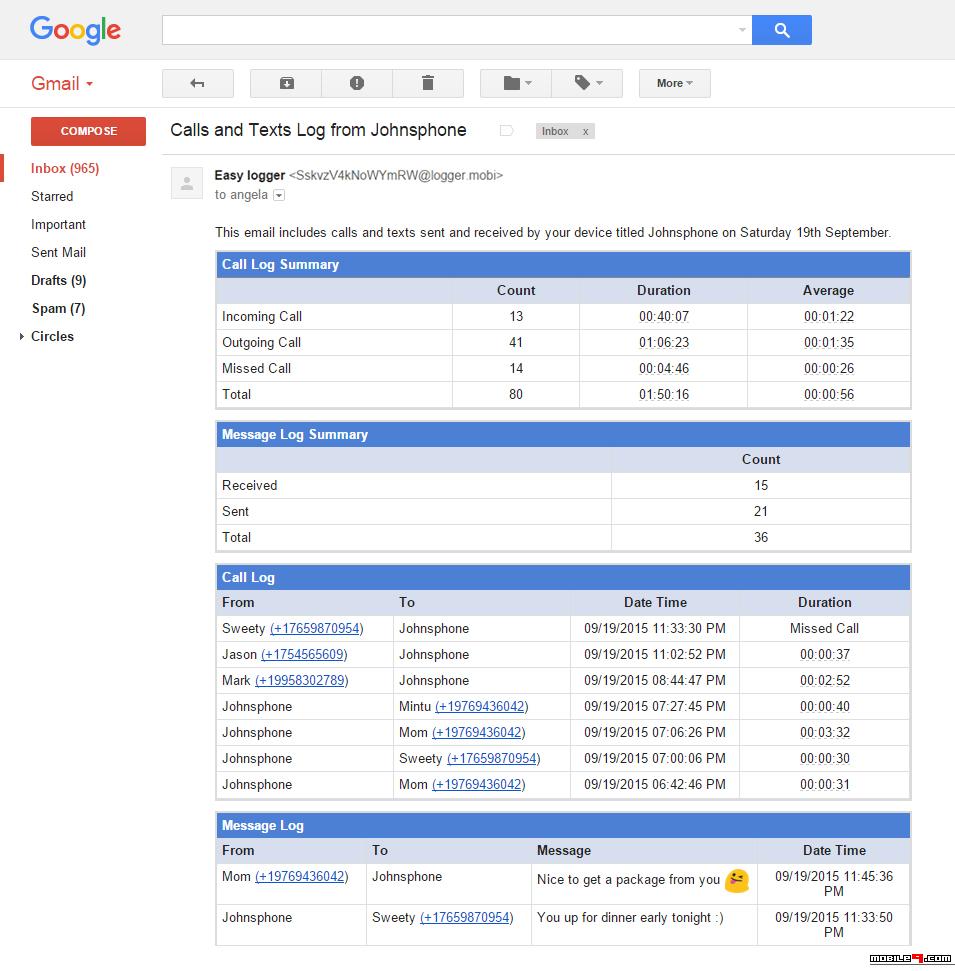Open the Sent Mail folder
The height and width of the screenshot is (971, 955).
click(59, 252)
